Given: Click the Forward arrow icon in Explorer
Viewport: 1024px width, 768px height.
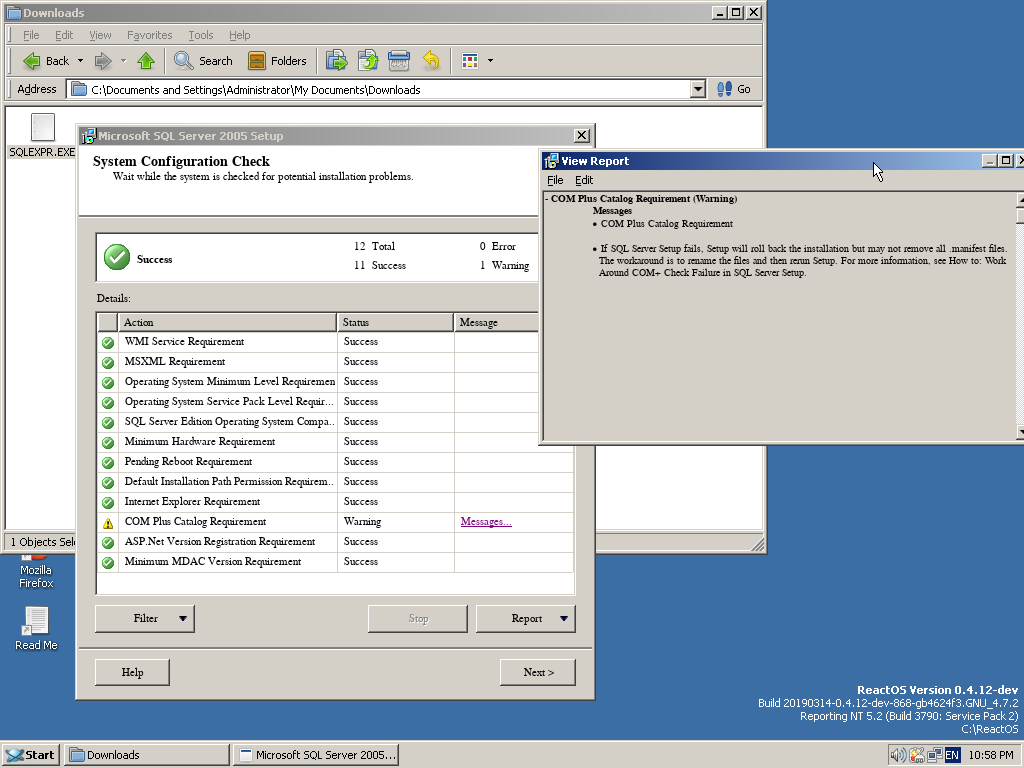Looking at the screenshot, I should click(x=103, y=61).
